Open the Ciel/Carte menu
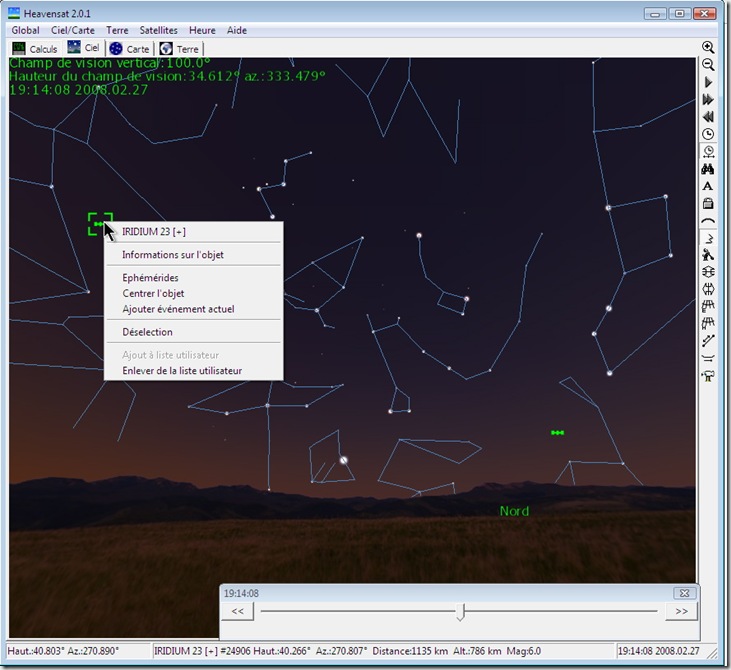The image size is (731, 670). (73, 30)
